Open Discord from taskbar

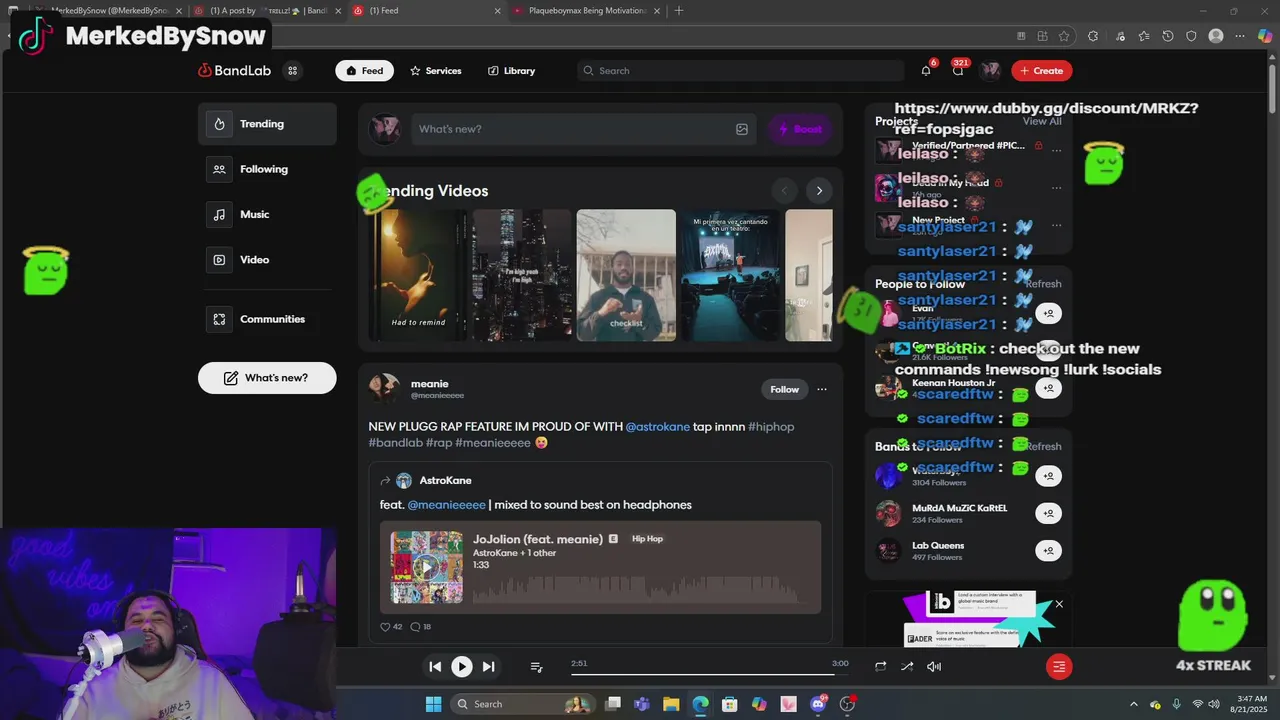coord(818,704)
